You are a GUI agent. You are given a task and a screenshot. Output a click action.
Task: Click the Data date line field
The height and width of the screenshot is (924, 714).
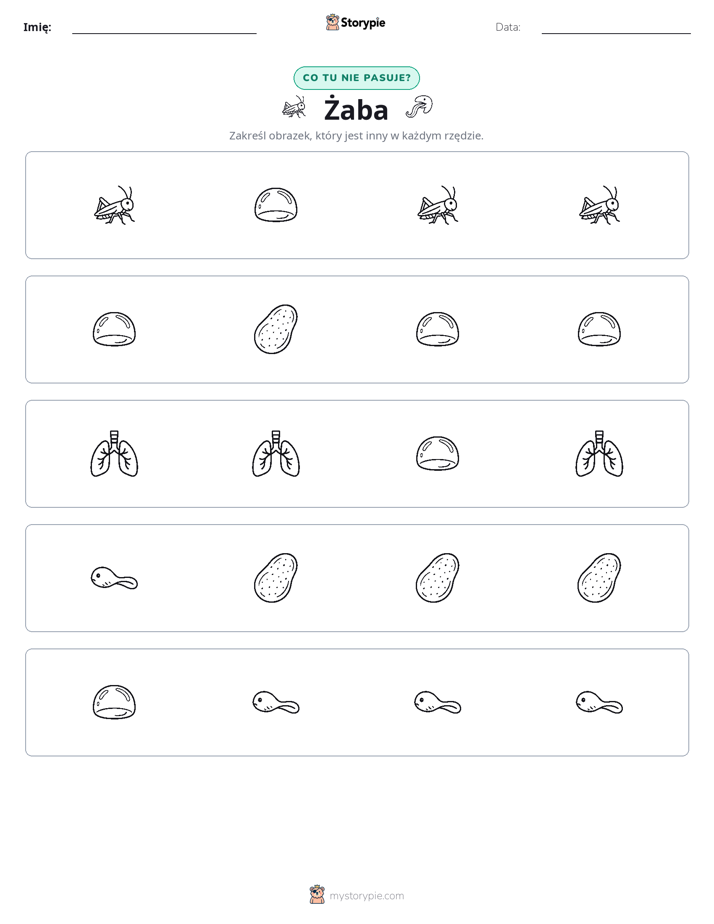click(616, 28)
